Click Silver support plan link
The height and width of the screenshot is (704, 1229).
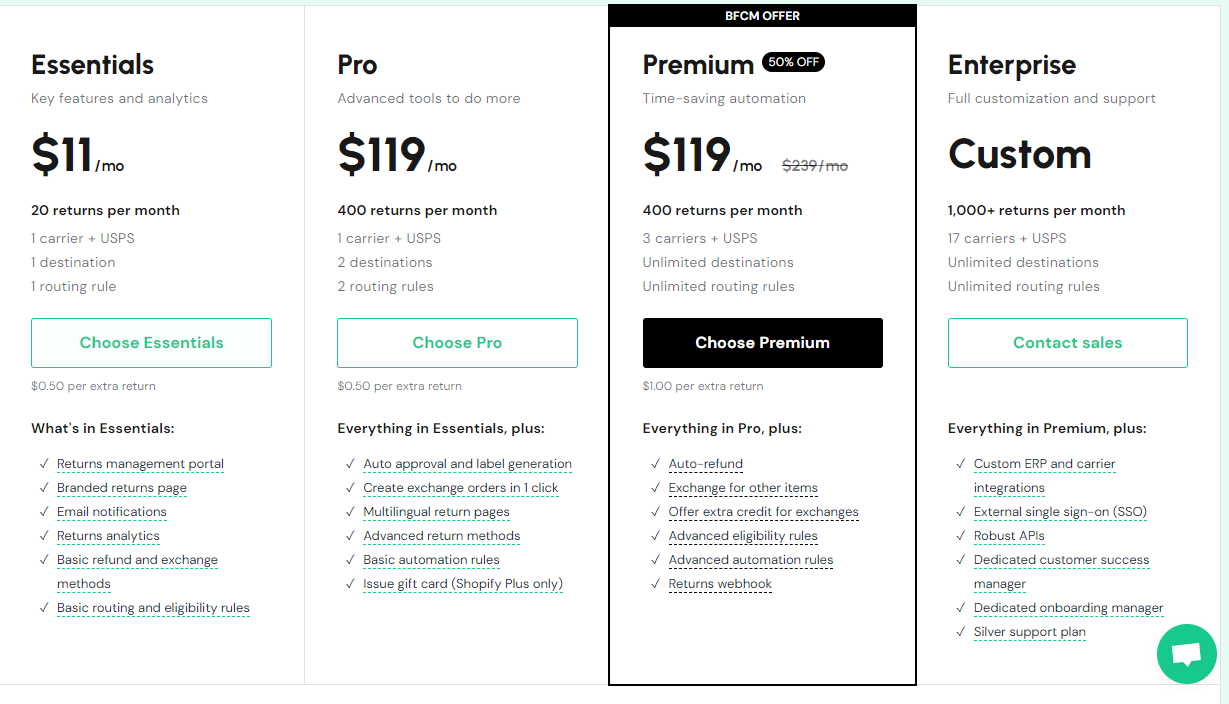(x=1029, y=632)
